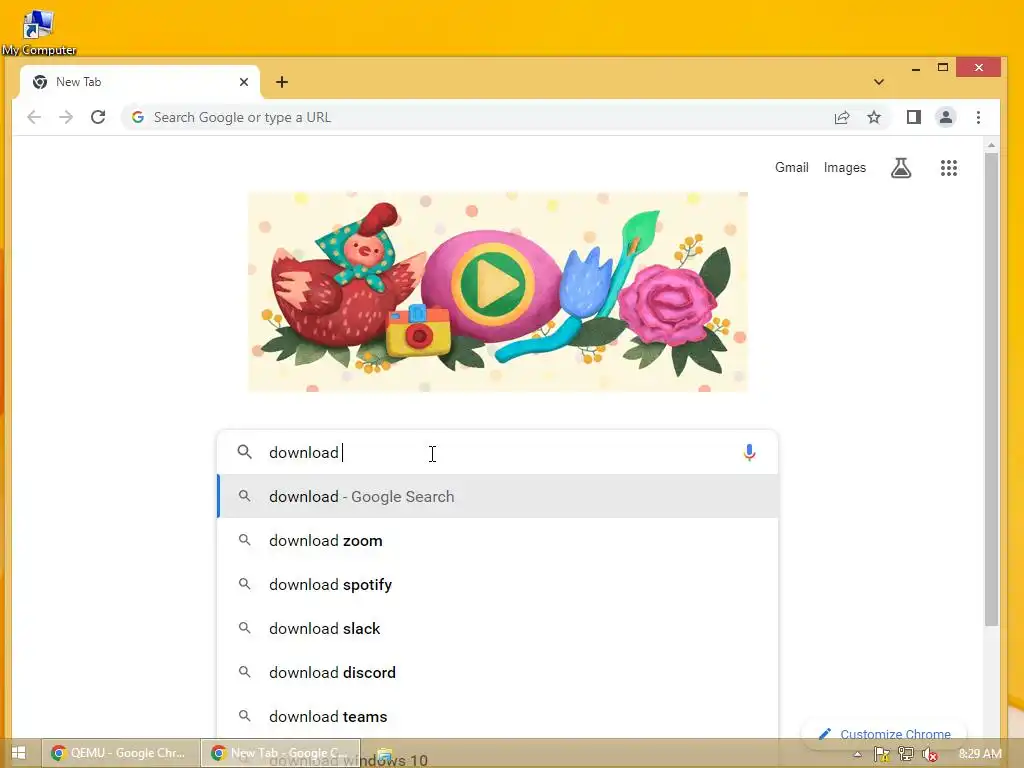The width and height of the screenshot is (1024, 768).
Task: Click the Google G icon in address bar
Action: pos(138,118)
